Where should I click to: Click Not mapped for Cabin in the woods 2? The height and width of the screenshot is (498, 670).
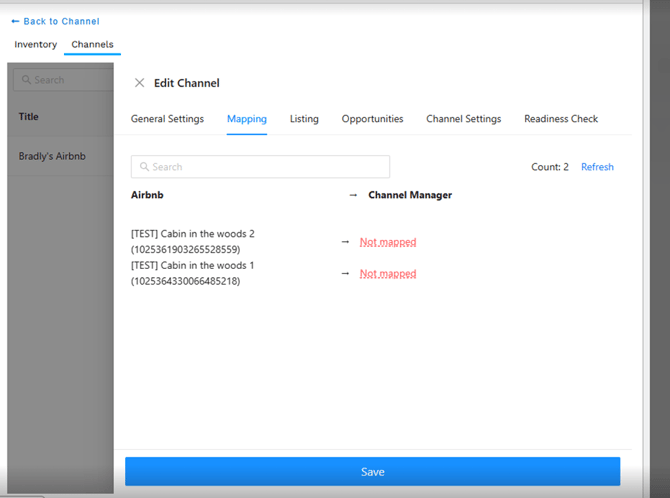388,242
